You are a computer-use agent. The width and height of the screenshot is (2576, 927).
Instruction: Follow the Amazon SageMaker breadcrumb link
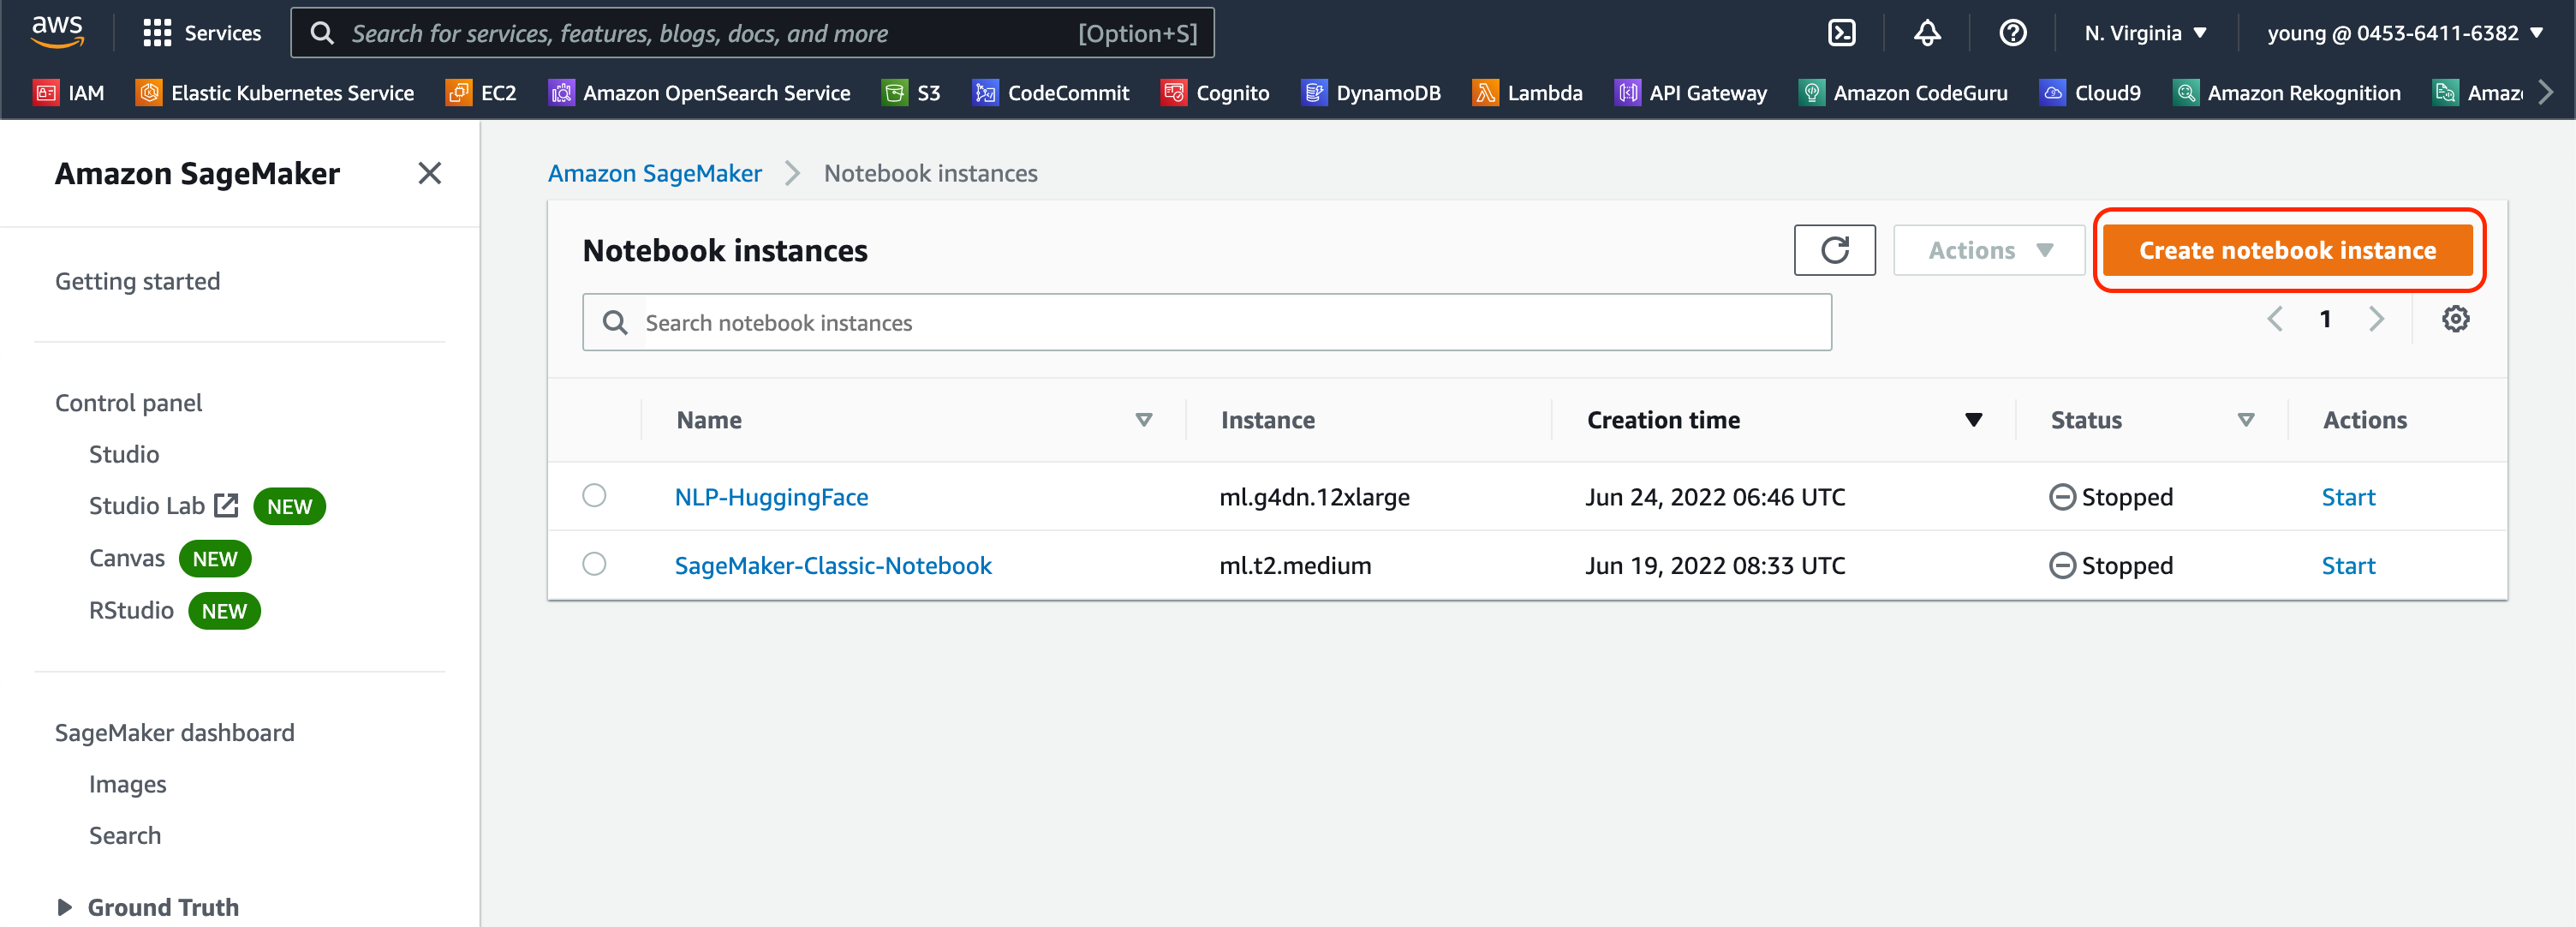654,173
